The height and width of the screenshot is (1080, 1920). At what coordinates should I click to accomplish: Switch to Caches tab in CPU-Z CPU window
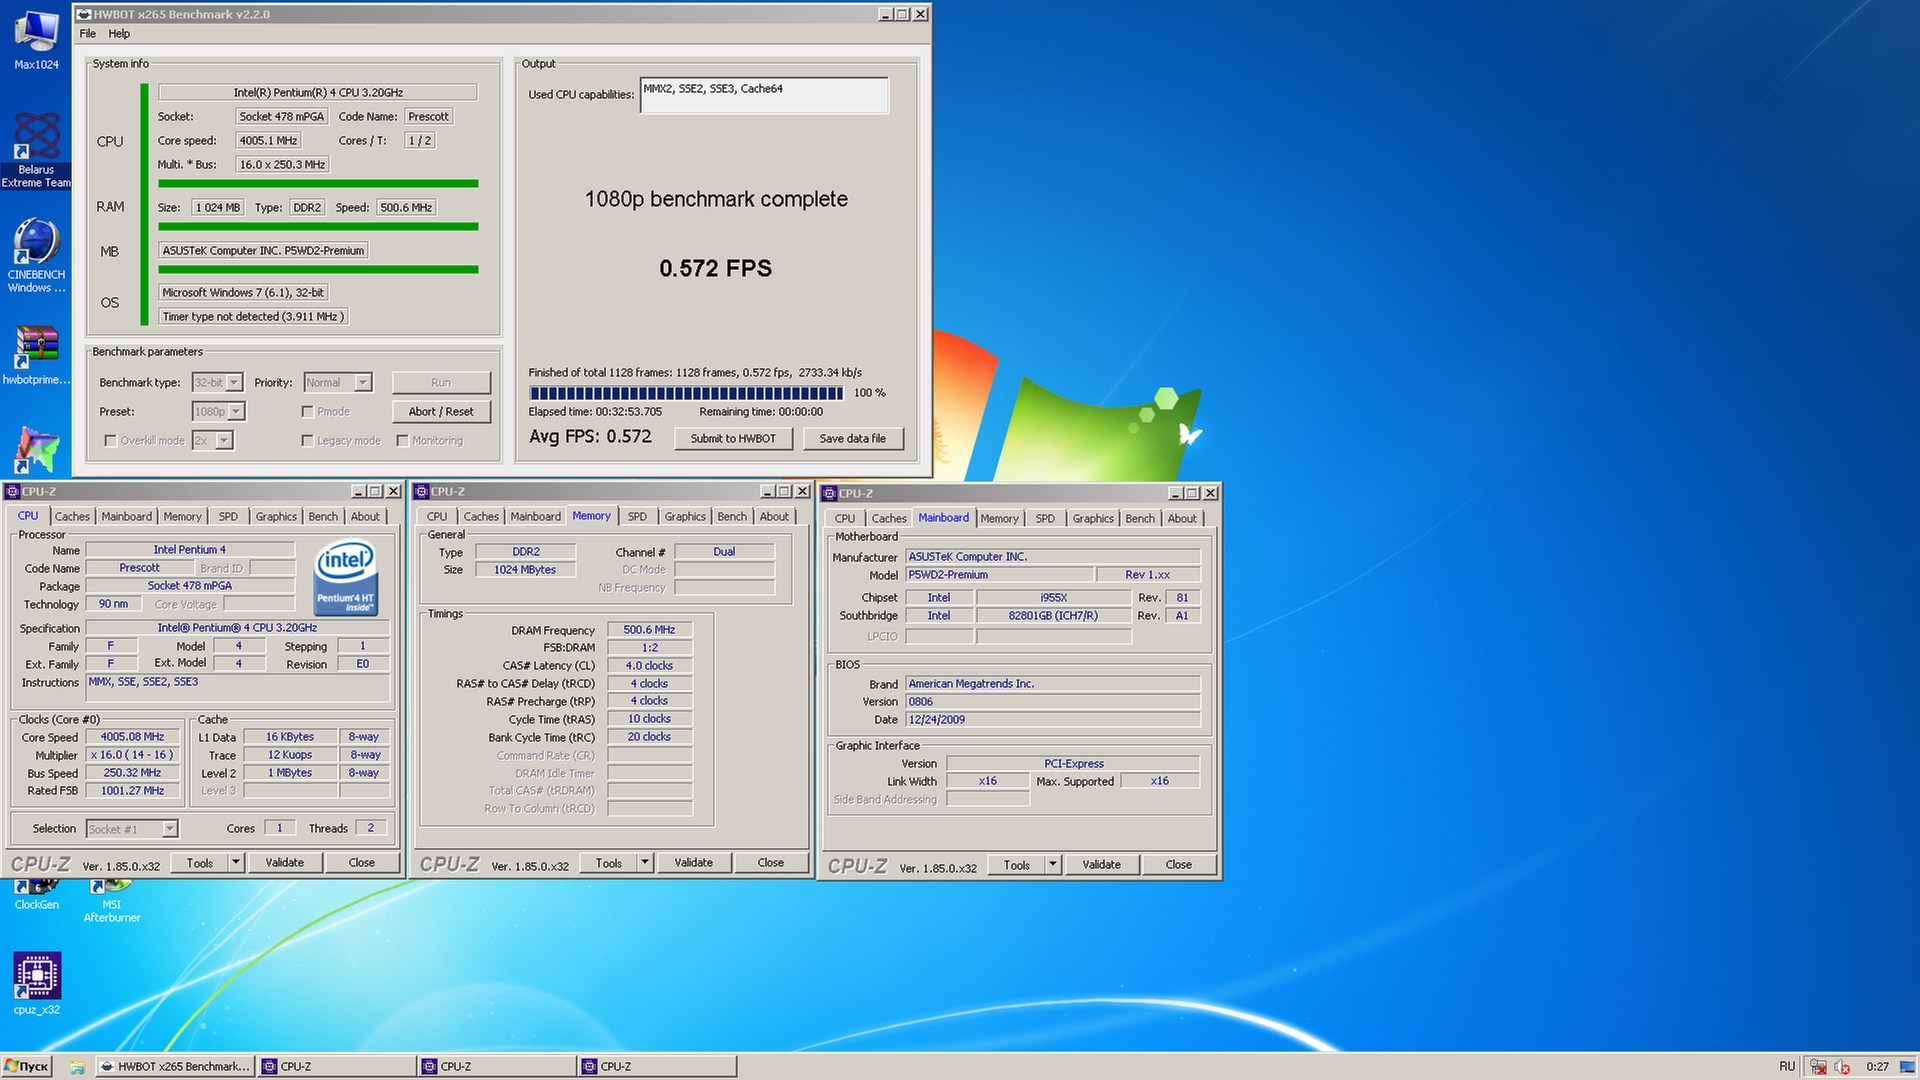[x=72, y=516]
